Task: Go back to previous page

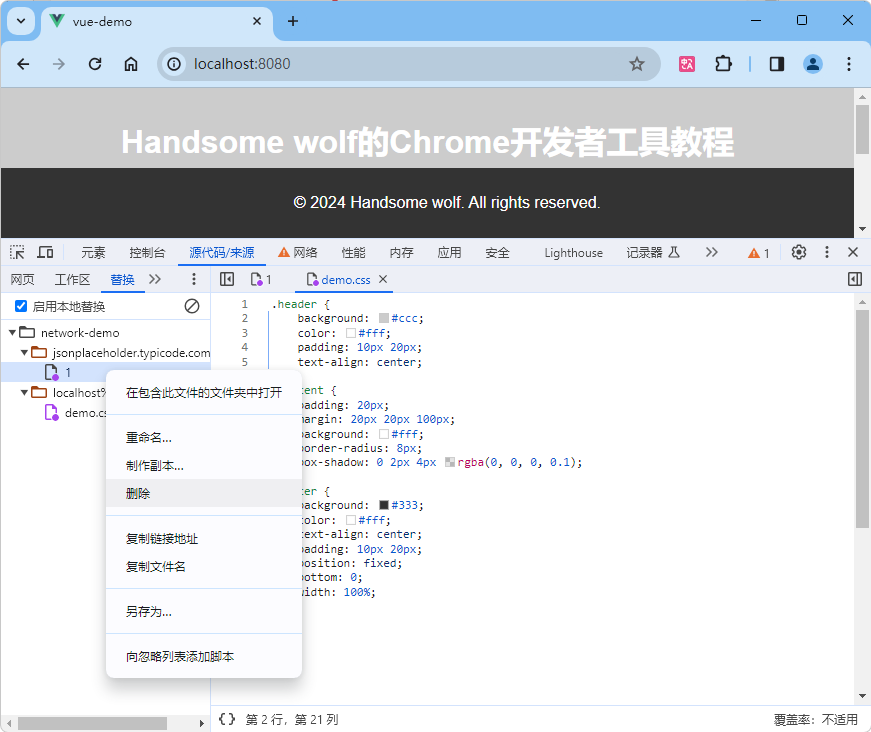Action: [23, 64]
